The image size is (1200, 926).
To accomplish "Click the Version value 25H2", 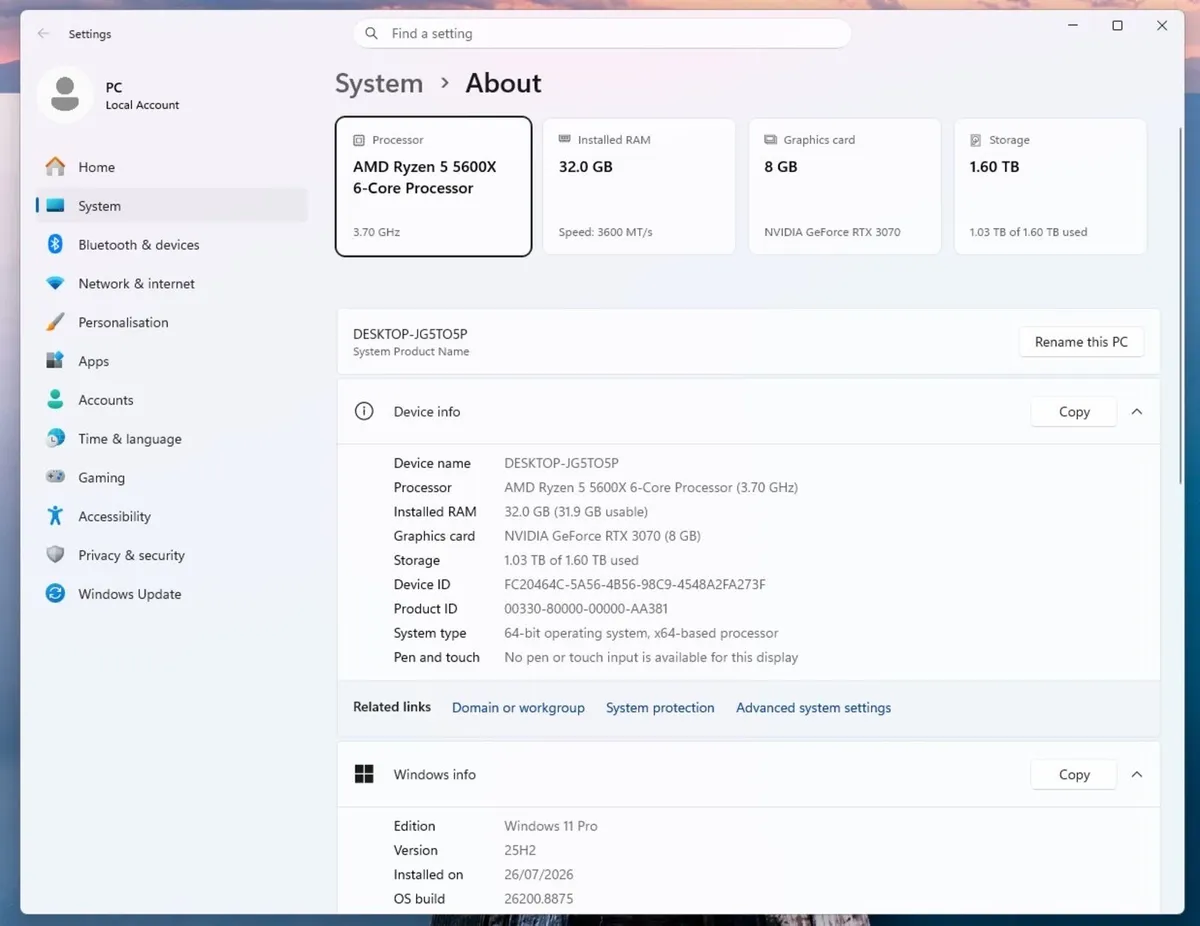I will (521, 851).
